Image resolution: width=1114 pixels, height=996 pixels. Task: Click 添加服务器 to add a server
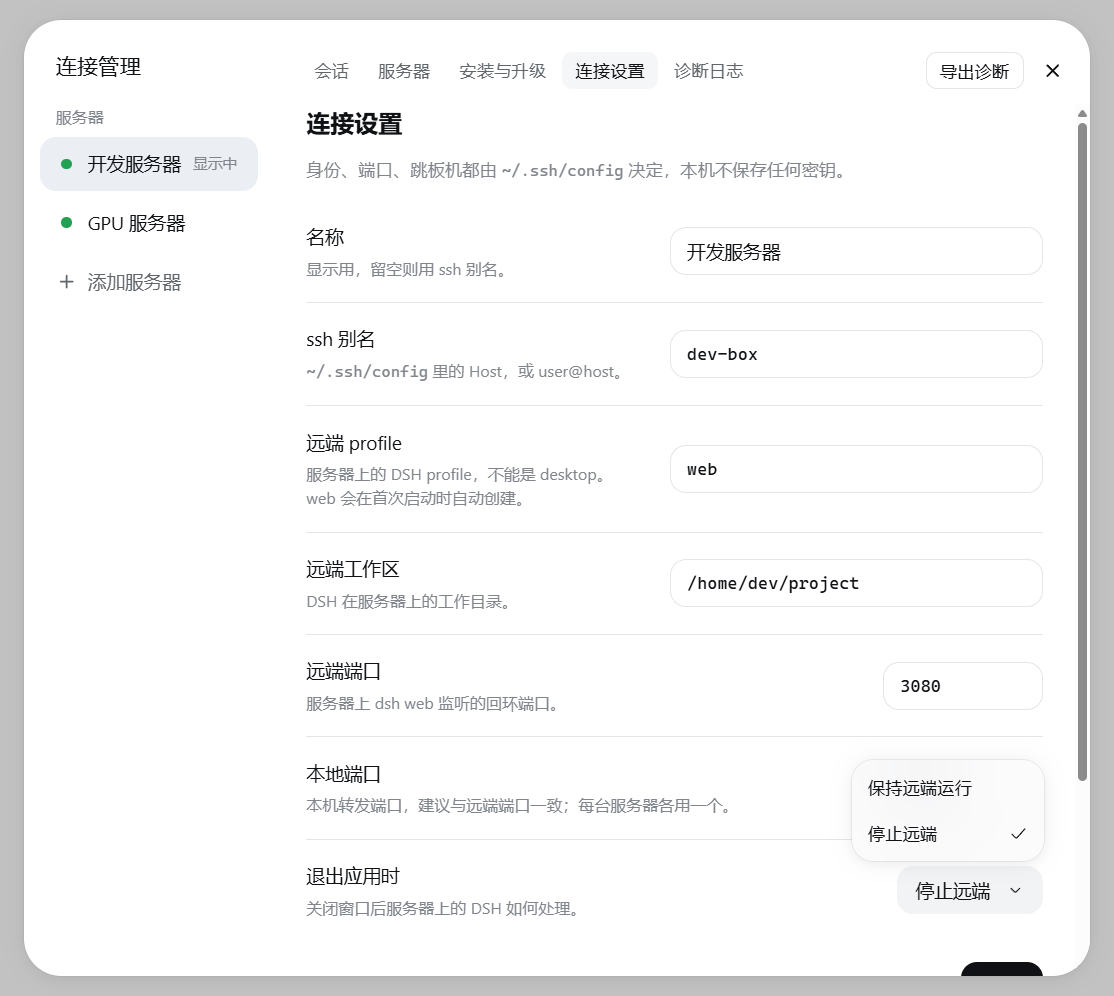(x=149, y=282)
